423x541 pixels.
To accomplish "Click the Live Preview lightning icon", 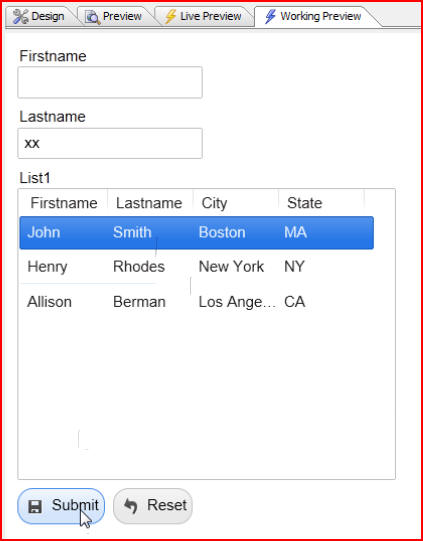I will tap(170, 16).
